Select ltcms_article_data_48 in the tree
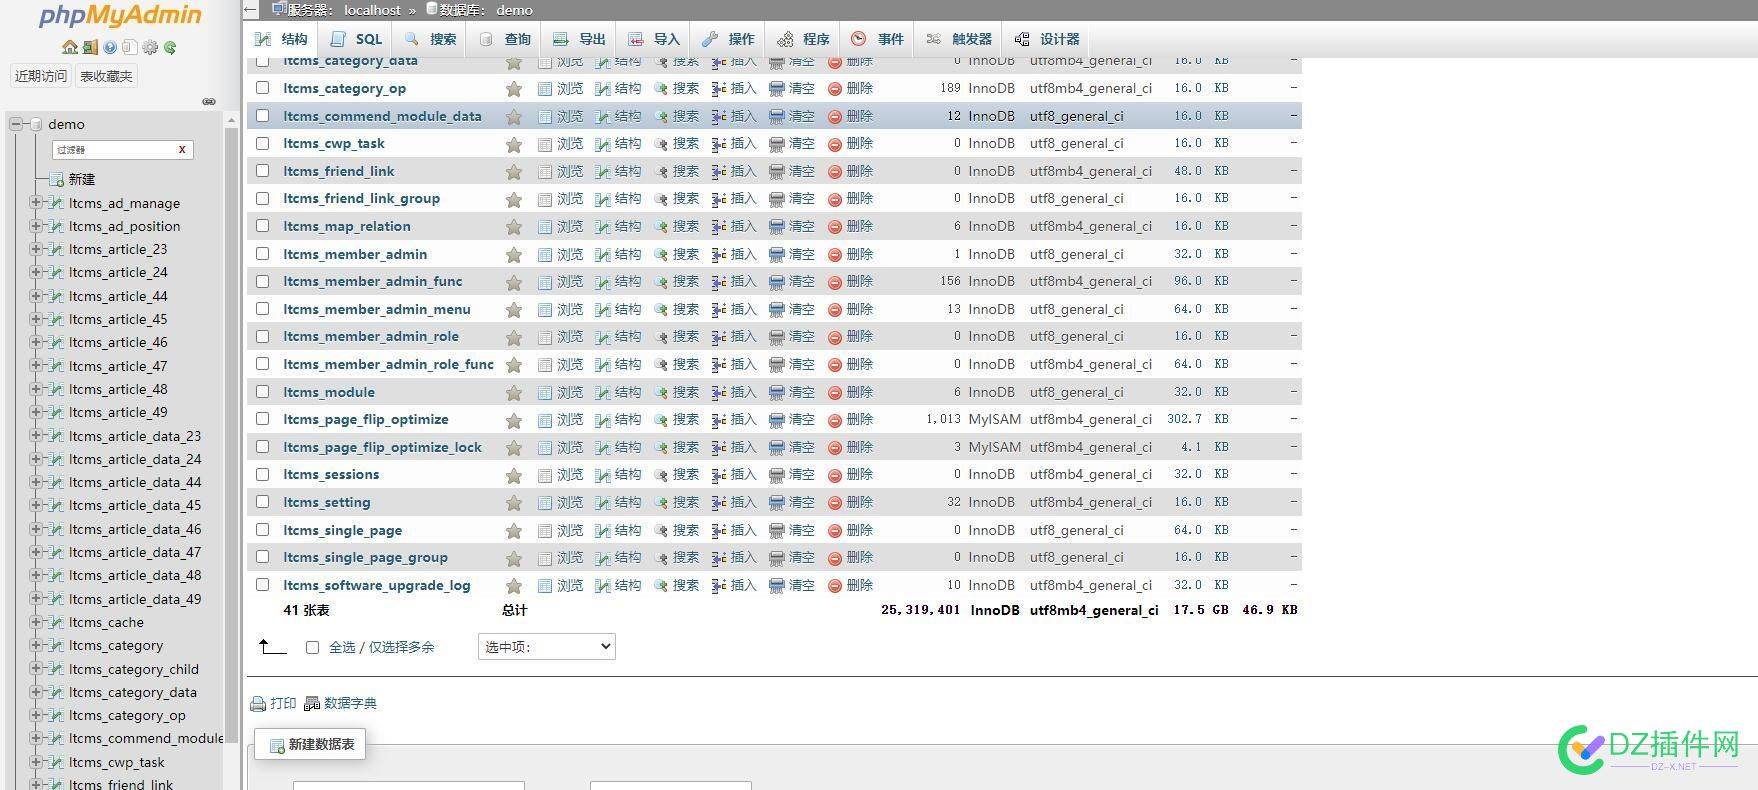Image resolution: width=1758 pixels, height=790 pixels. [135, 575]
